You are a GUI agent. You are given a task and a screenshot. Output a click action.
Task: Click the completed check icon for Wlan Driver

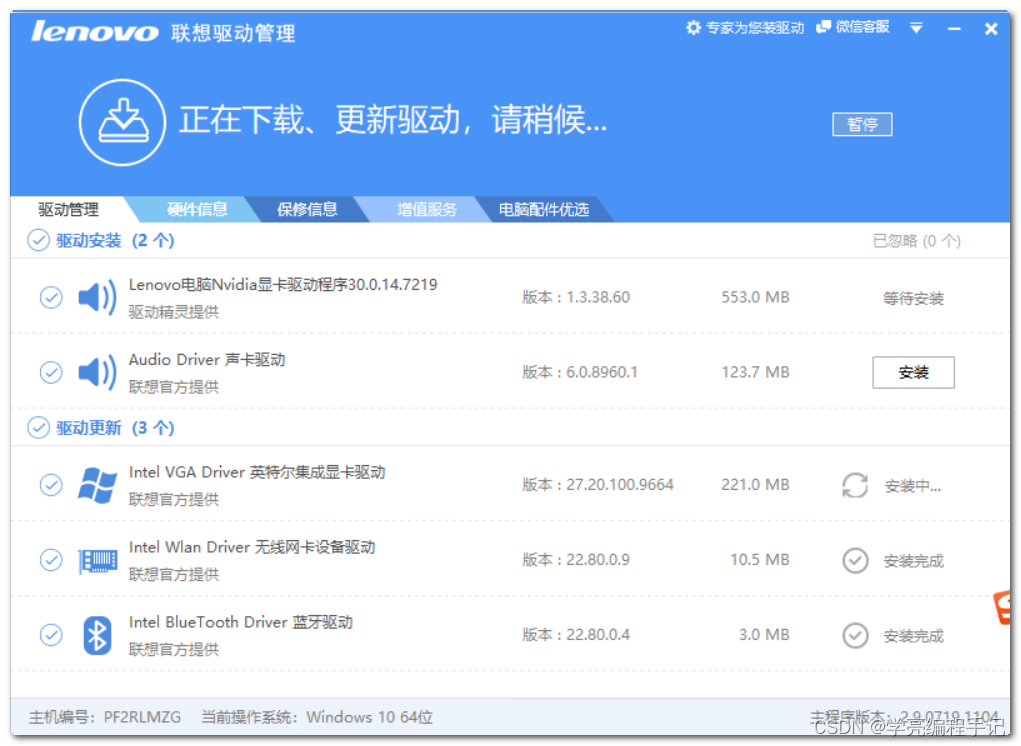[855, 560]
